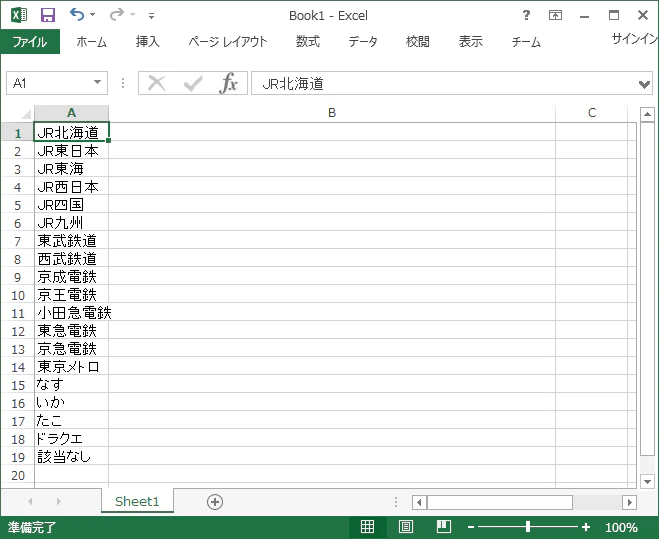Select row 5 header
This screenshot has width=659, height=539.
tap(17, 205)
